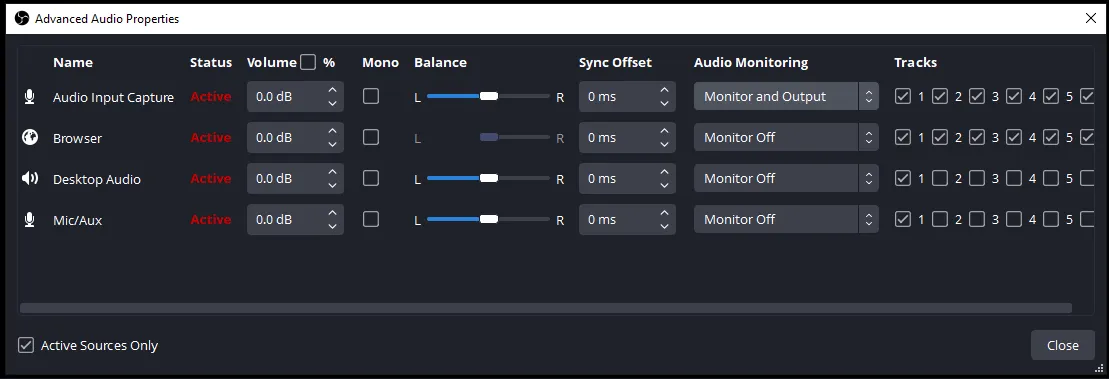Increase sync offset for Desktop Audio

tap(664, 172)
